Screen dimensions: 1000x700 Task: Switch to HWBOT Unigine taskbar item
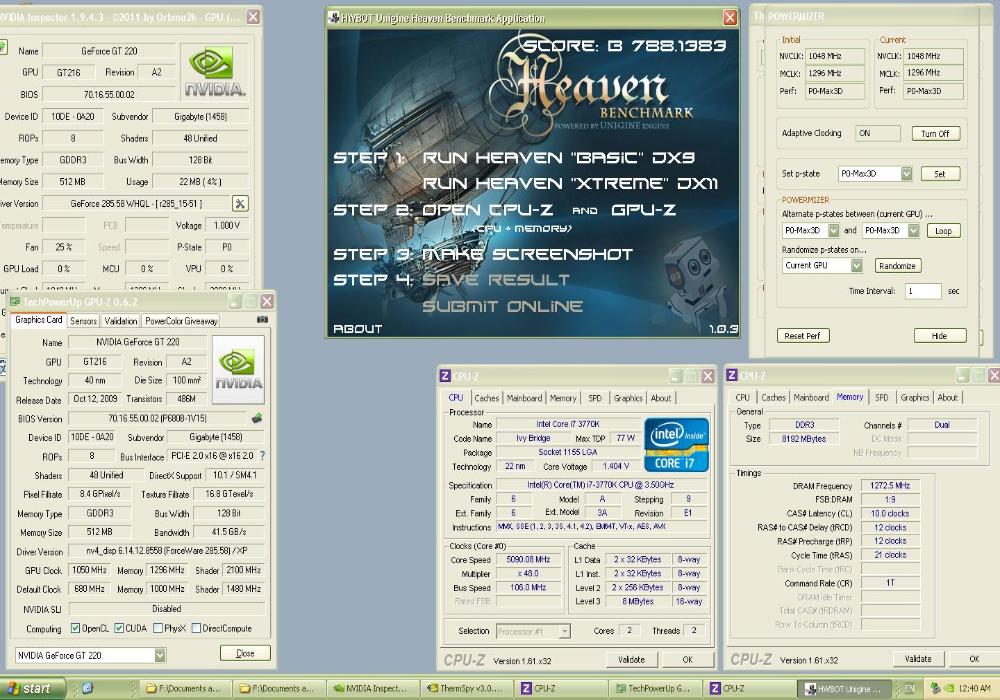tap(844, 689)
